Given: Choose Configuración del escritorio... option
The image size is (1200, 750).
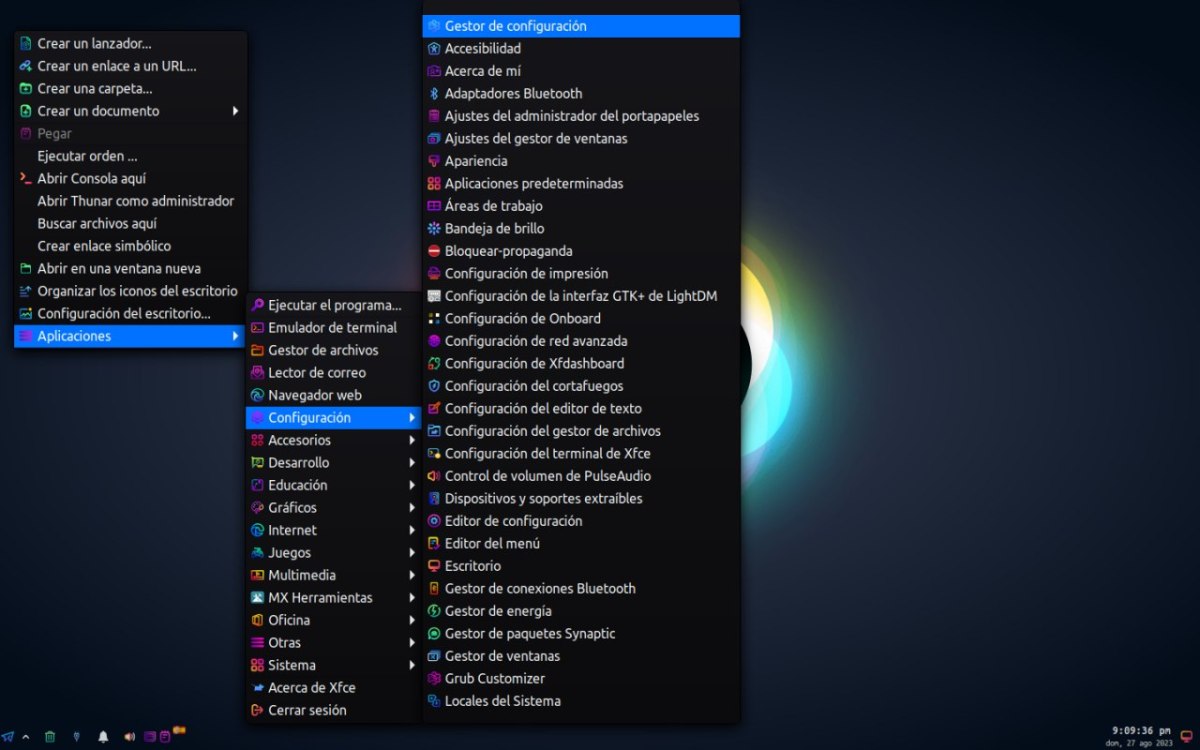Looking at the screenshot, I should [x=124, y=314].
